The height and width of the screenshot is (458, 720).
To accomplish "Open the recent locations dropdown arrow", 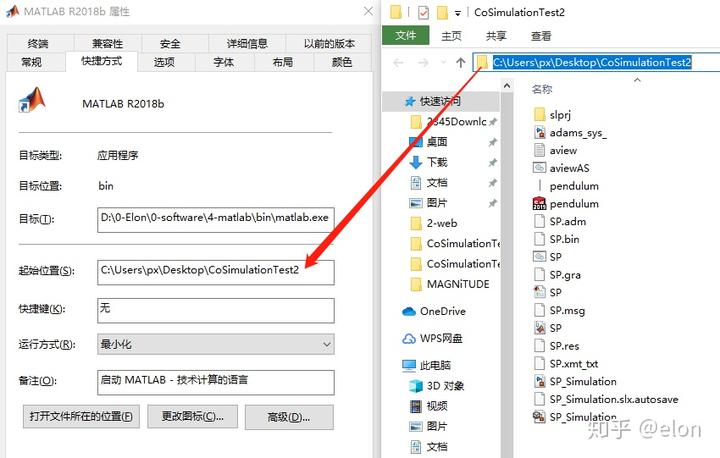I will [443, 62].
